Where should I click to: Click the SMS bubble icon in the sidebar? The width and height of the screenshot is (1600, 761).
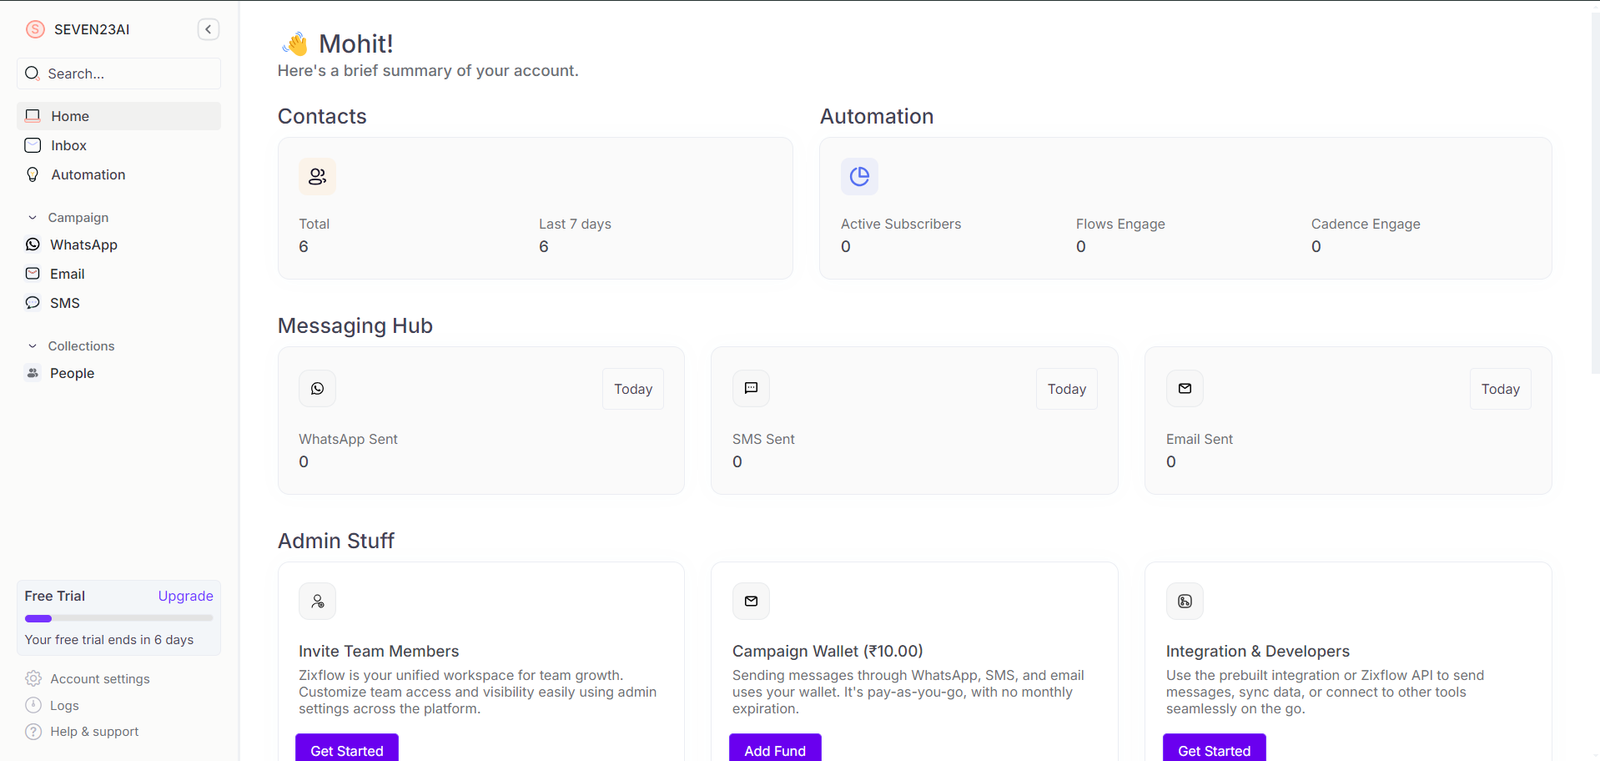point(33,302)
